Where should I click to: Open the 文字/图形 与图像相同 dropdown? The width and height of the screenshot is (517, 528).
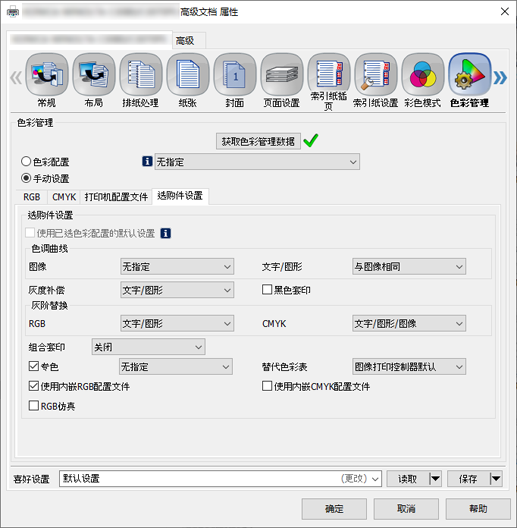tap(409, 267)
